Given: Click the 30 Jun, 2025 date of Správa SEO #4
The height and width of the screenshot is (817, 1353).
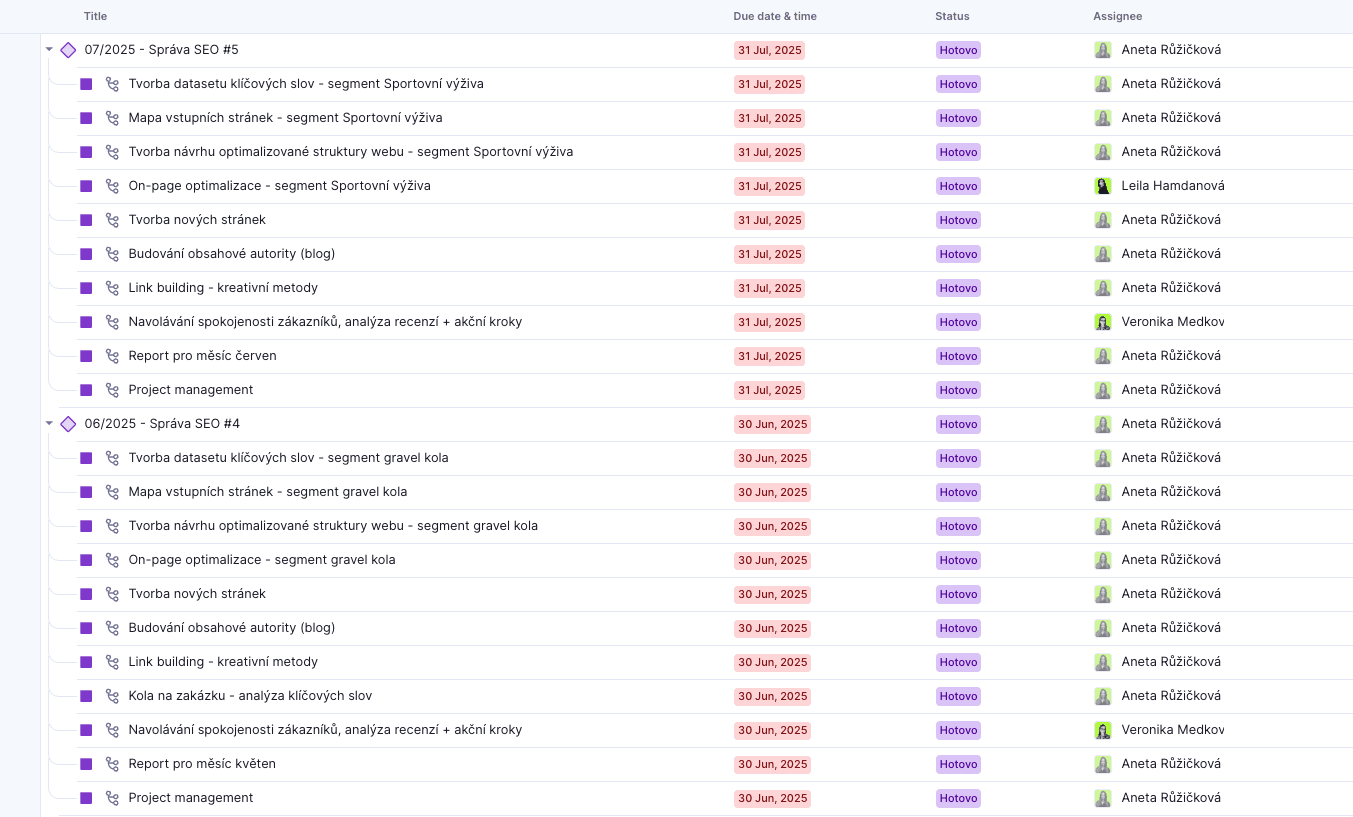Looking at the screenshot, I should pyautogui.click(x=772, y=424).
